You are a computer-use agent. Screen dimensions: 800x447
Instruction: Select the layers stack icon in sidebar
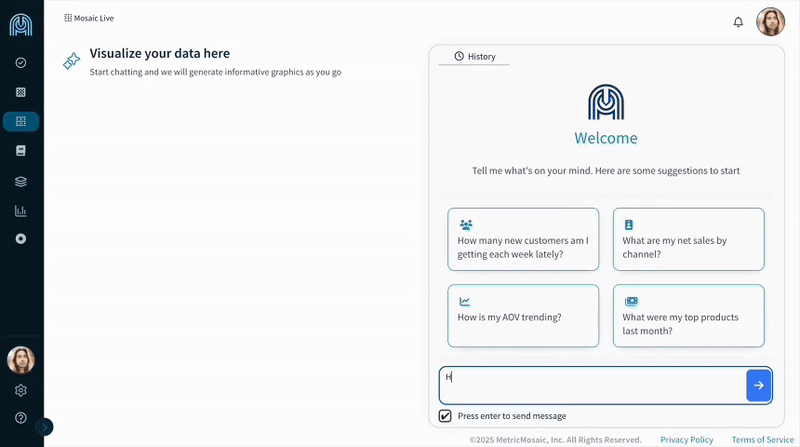21,181
